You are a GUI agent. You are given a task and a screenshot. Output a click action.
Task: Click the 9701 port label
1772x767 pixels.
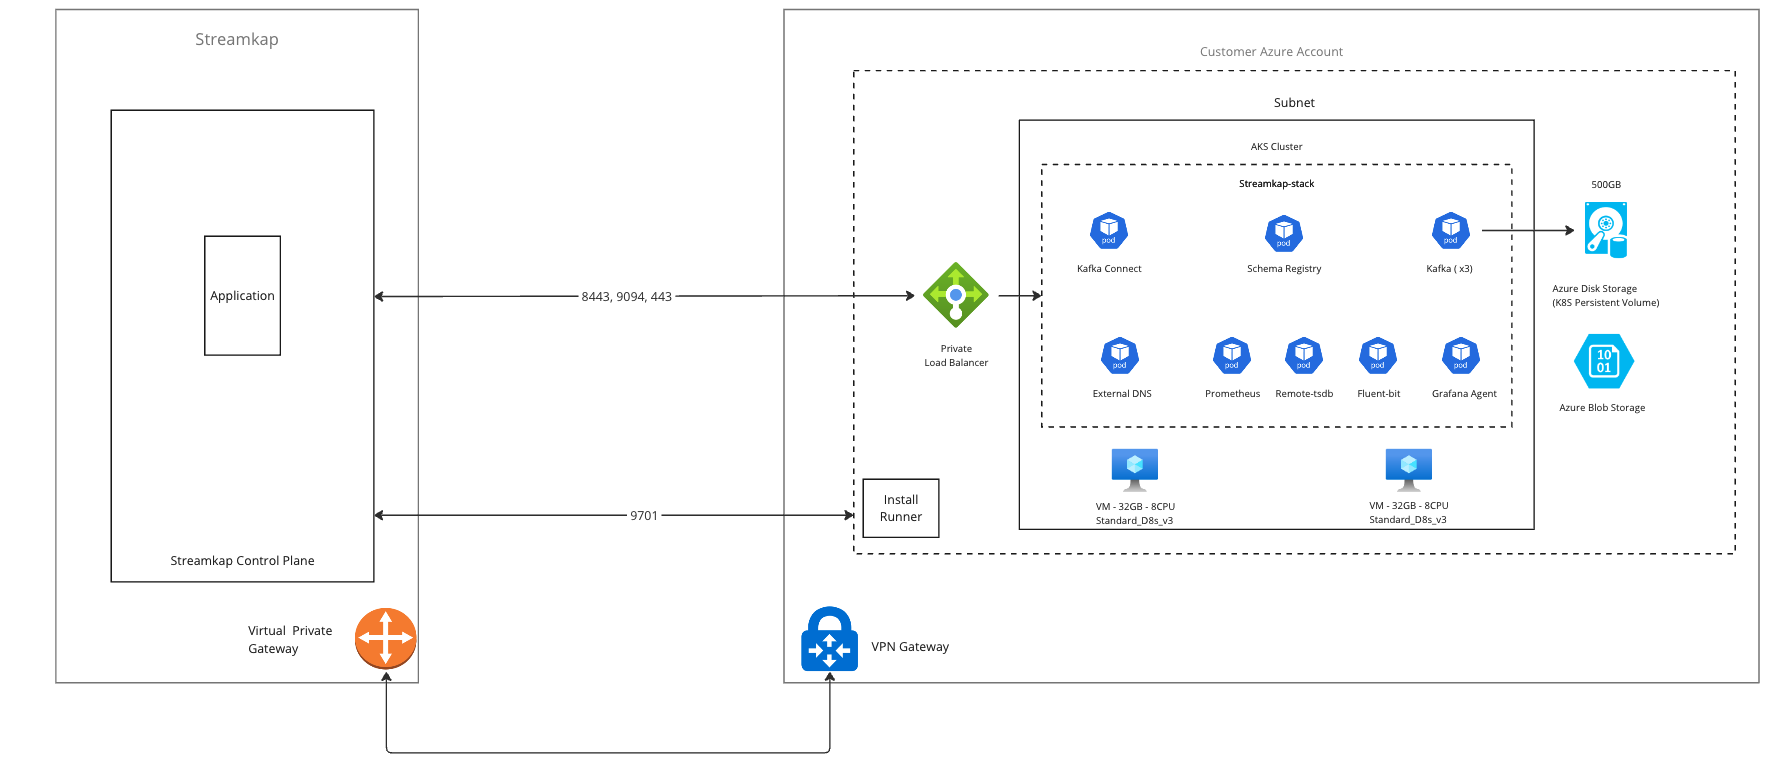pyautogui.click(x=644, y=516)
